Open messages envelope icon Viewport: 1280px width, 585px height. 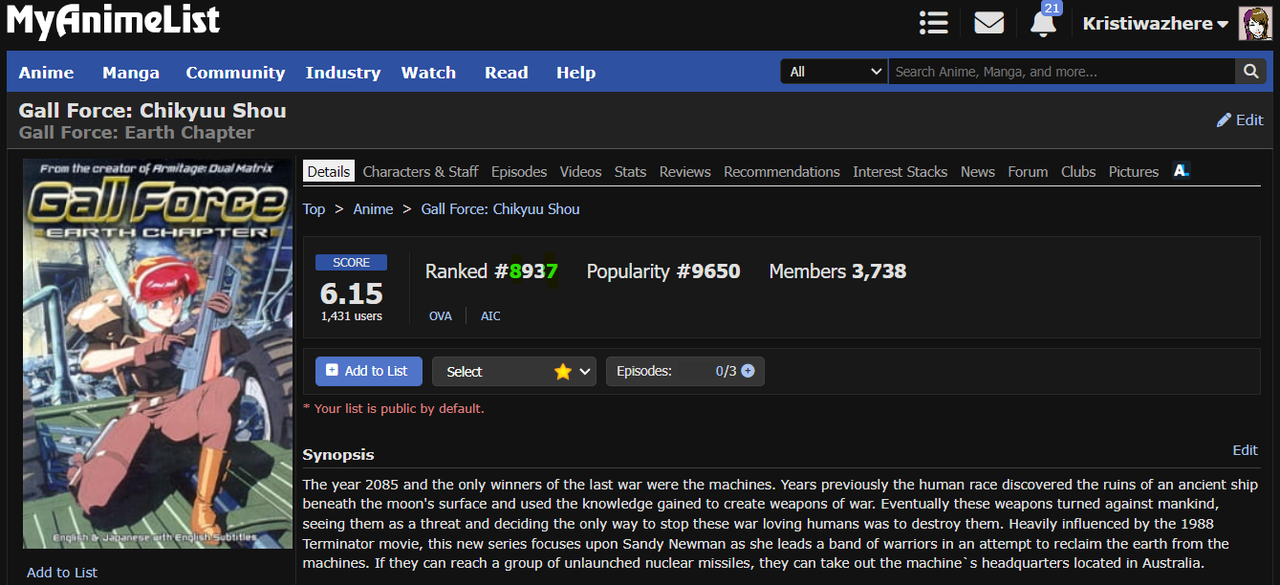989,22
